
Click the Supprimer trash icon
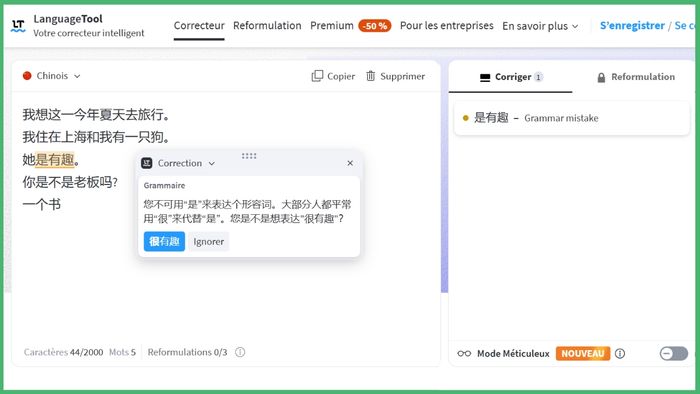(371, 76)
